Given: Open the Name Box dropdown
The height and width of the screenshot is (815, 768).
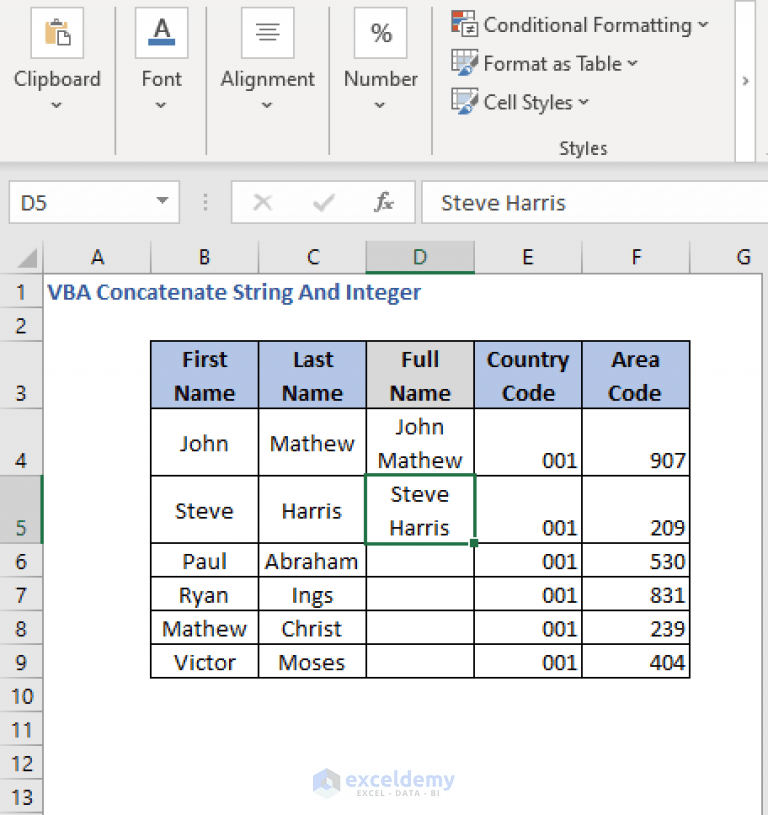Looking at the screenshot, I should tap(162, 202).
